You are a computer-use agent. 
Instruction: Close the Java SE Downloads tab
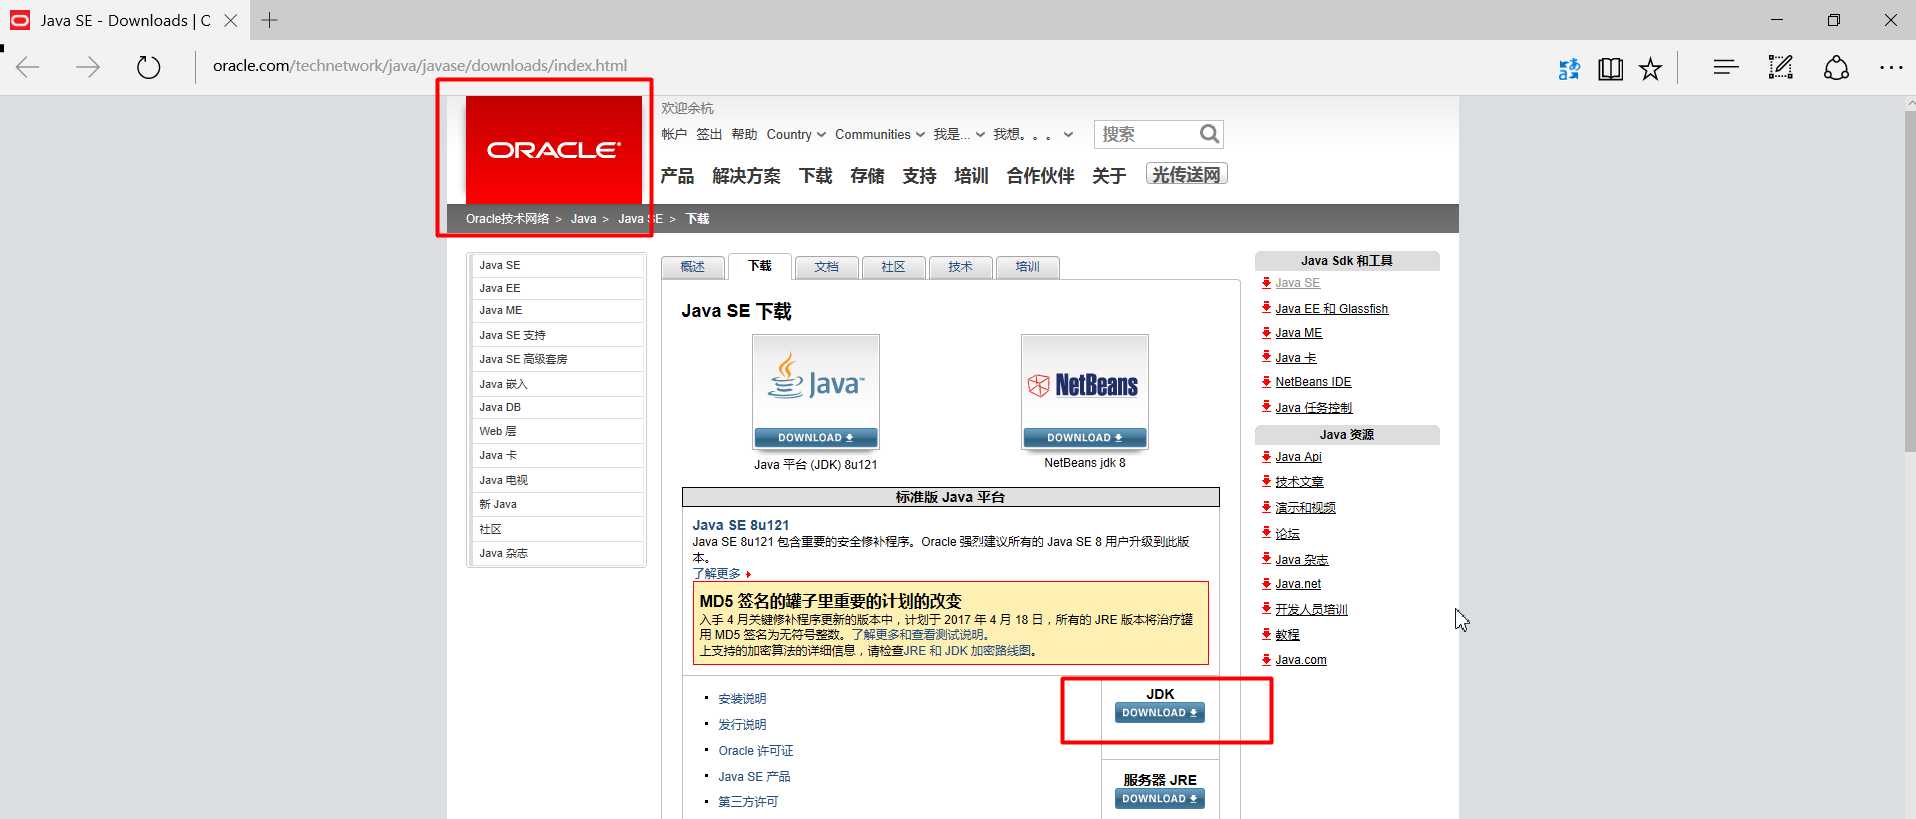point(230,20)
